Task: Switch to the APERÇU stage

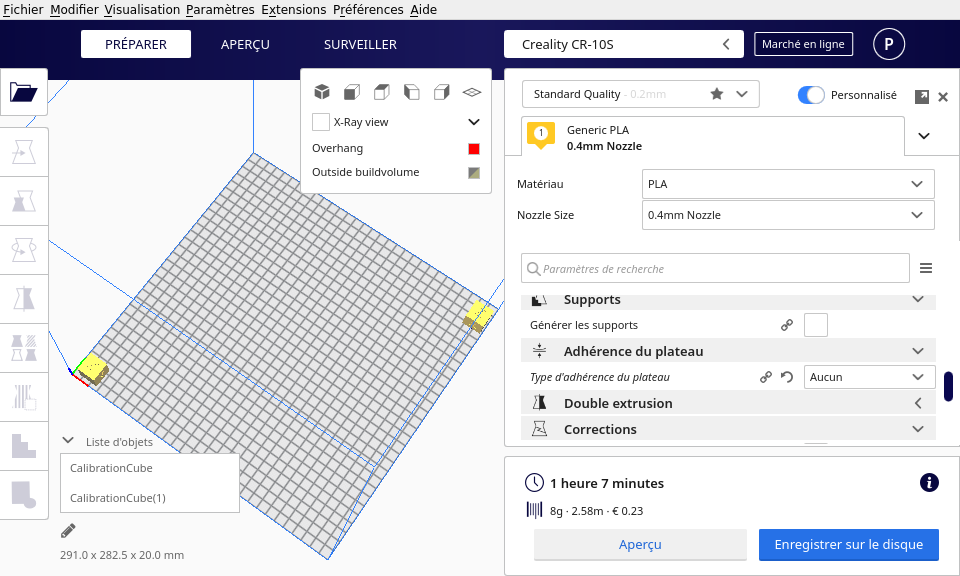Action: (x=245, y=44)
